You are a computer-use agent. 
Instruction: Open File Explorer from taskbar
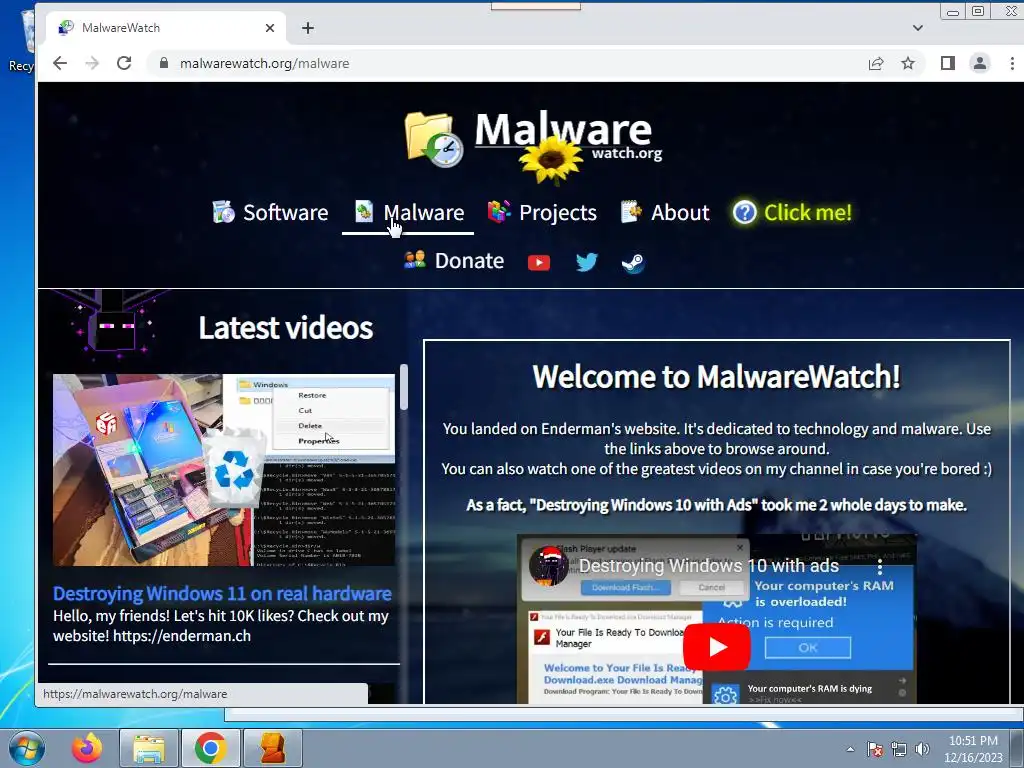coord(149,748)
